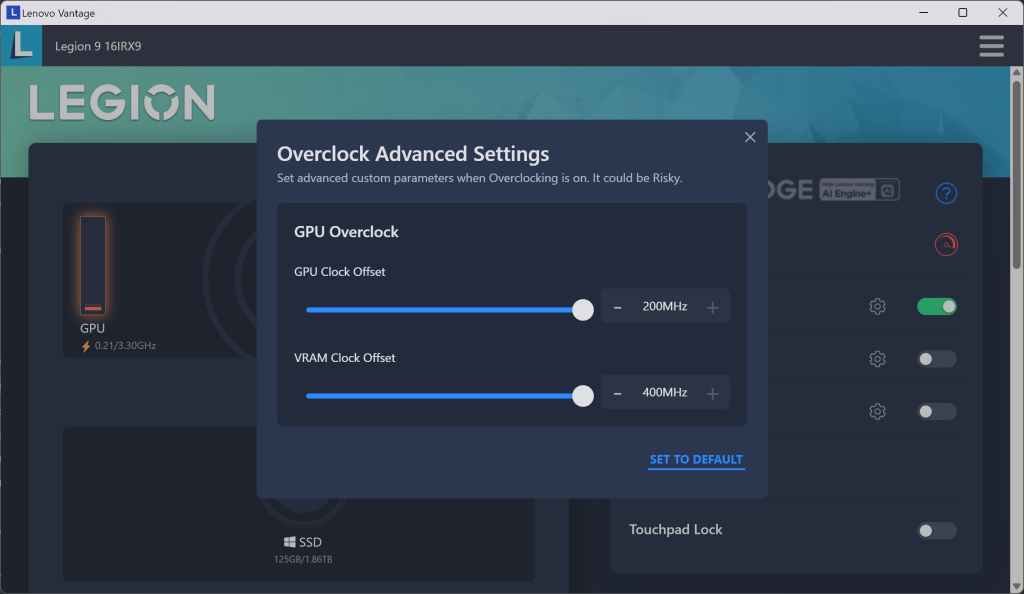Click the Legion L logo in header
This screenshot has width=1024, height=594.
pos(22,46)
